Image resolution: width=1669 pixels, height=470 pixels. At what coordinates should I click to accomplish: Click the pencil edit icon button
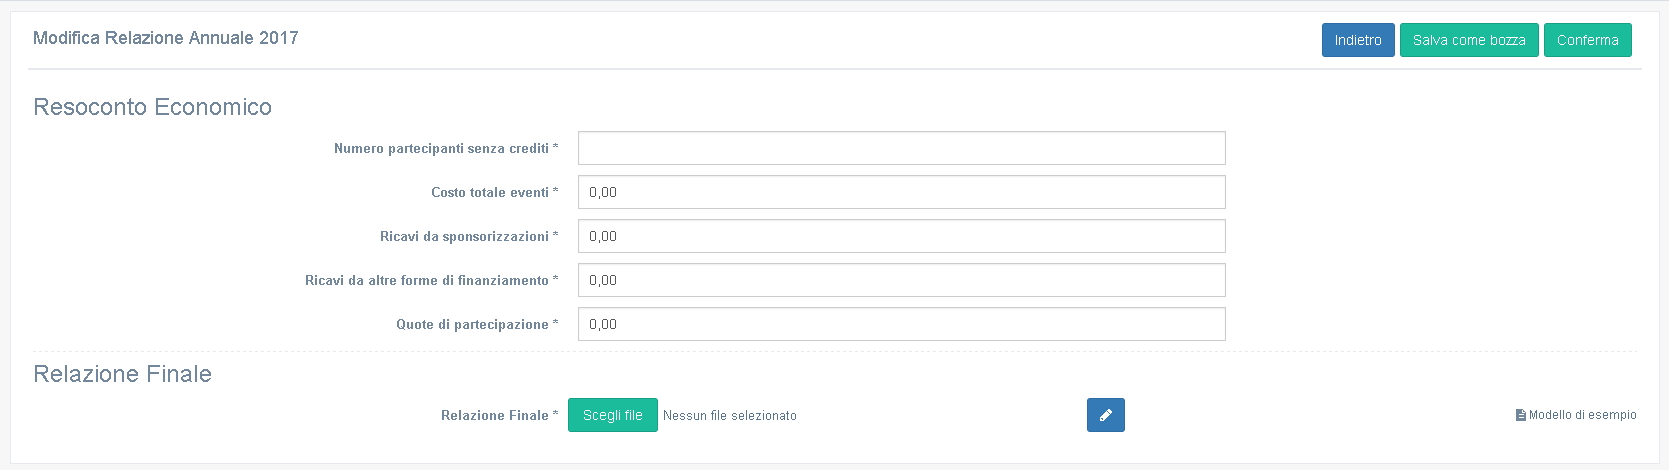pyautogui.click(x=1105, y=415)
